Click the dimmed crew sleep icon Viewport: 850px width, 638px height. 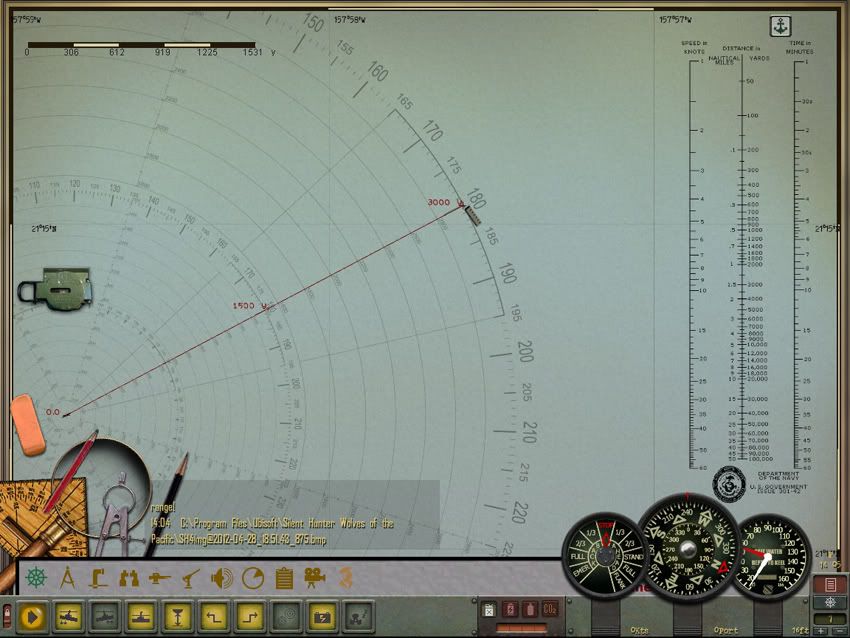(358, 617)
